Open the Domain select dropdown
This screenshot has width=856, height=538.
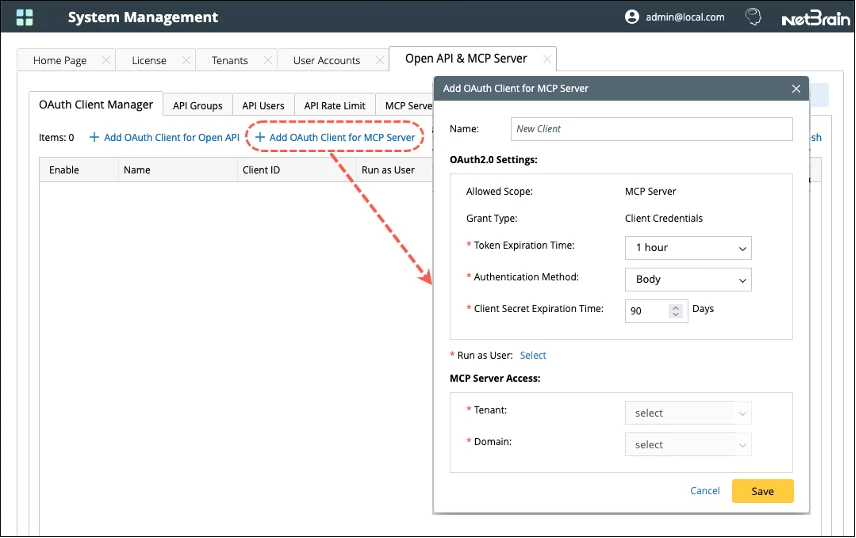[x=688, y=445]
